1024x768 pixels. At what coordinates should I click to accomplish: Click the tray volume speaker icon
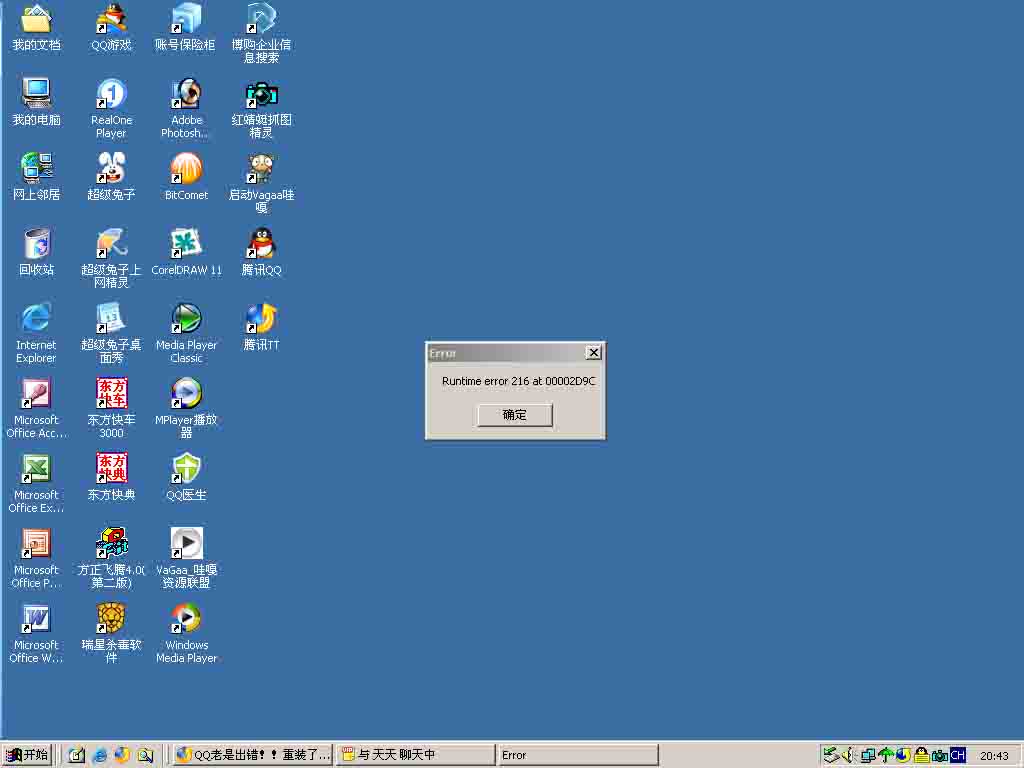pos(848,755)
